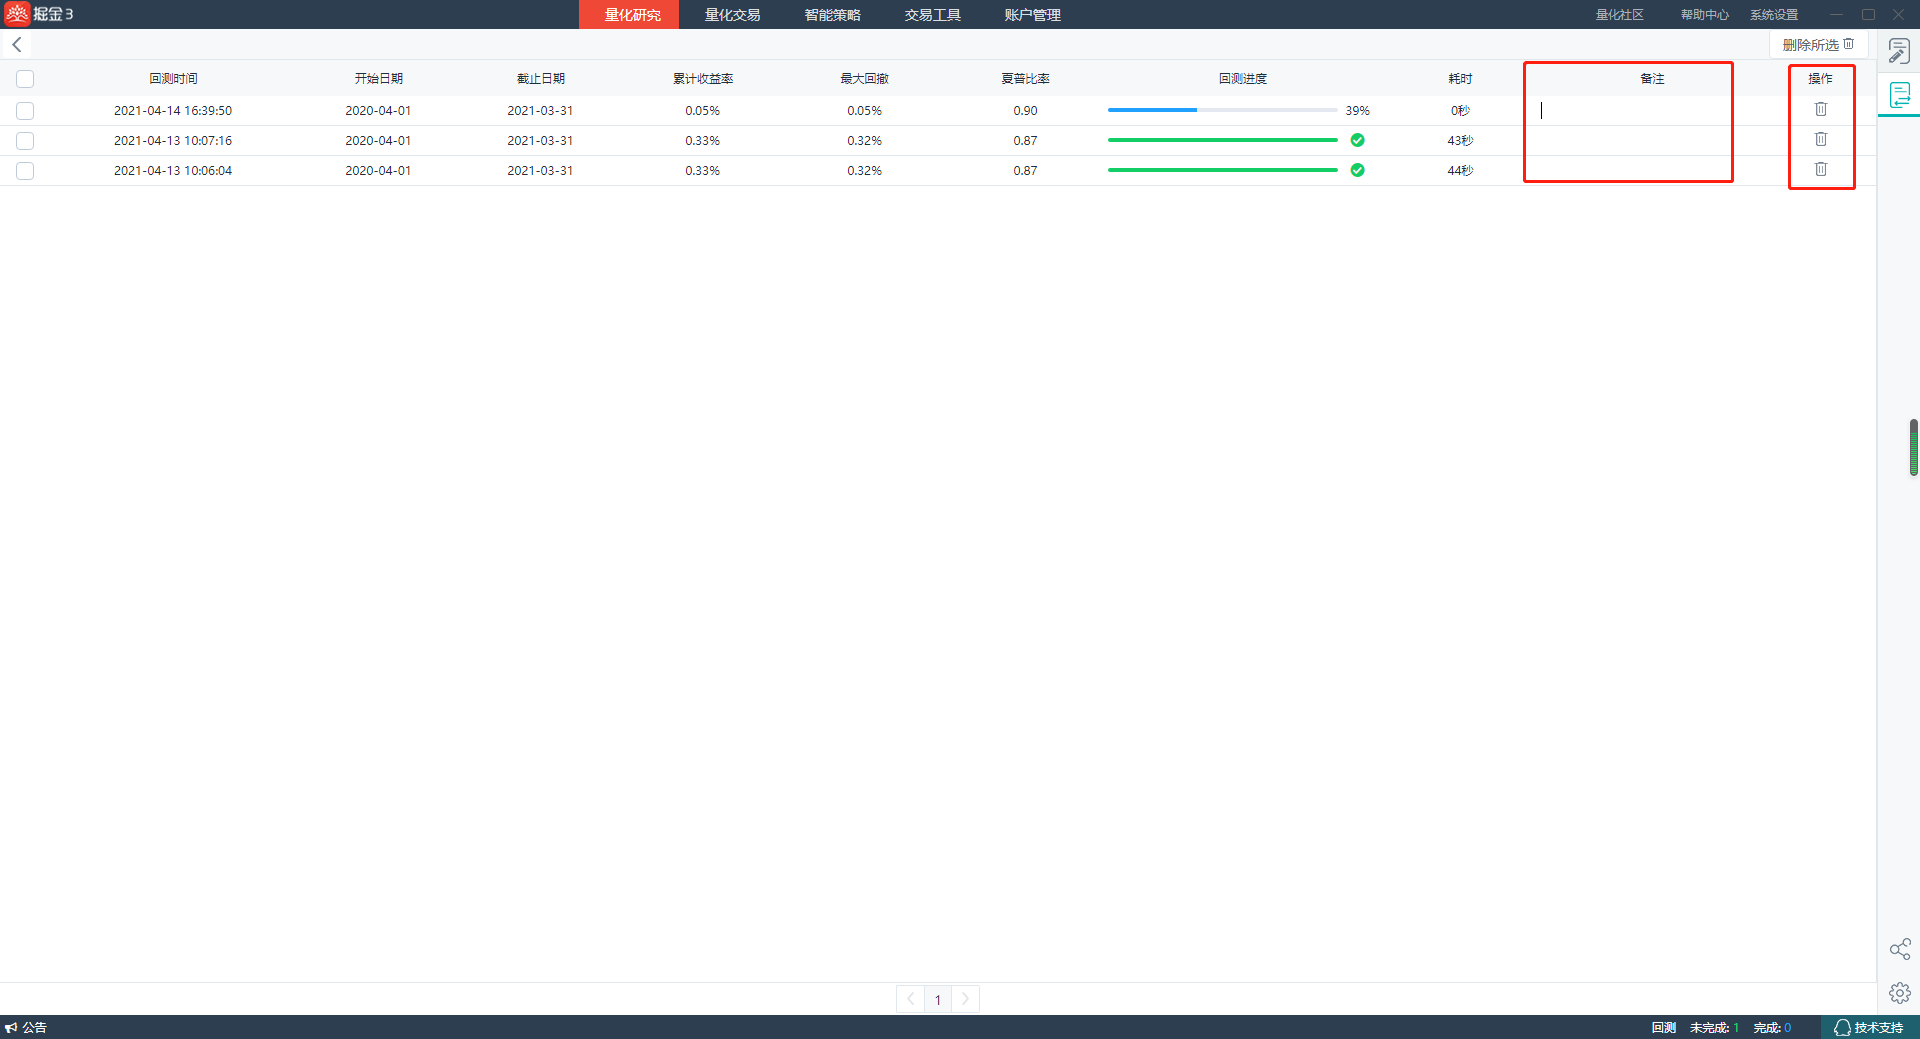Open the strategy editor sidebar icon
Screen dimensions: 1920x1039
coord(1899,51)
